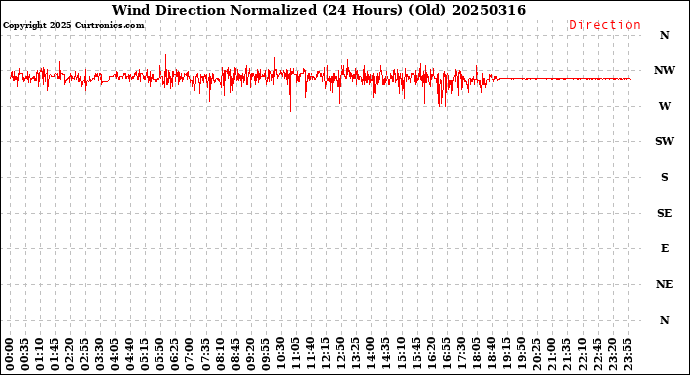The width and height of the screenshot is (690, 375).
Task: Click the 01:45 time label
Action: point(55,354)
